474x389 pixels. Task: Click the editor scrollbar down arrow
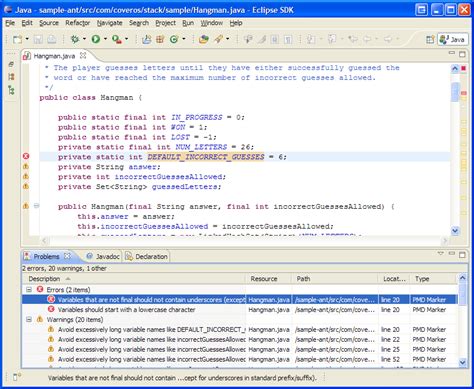[455, 231]
